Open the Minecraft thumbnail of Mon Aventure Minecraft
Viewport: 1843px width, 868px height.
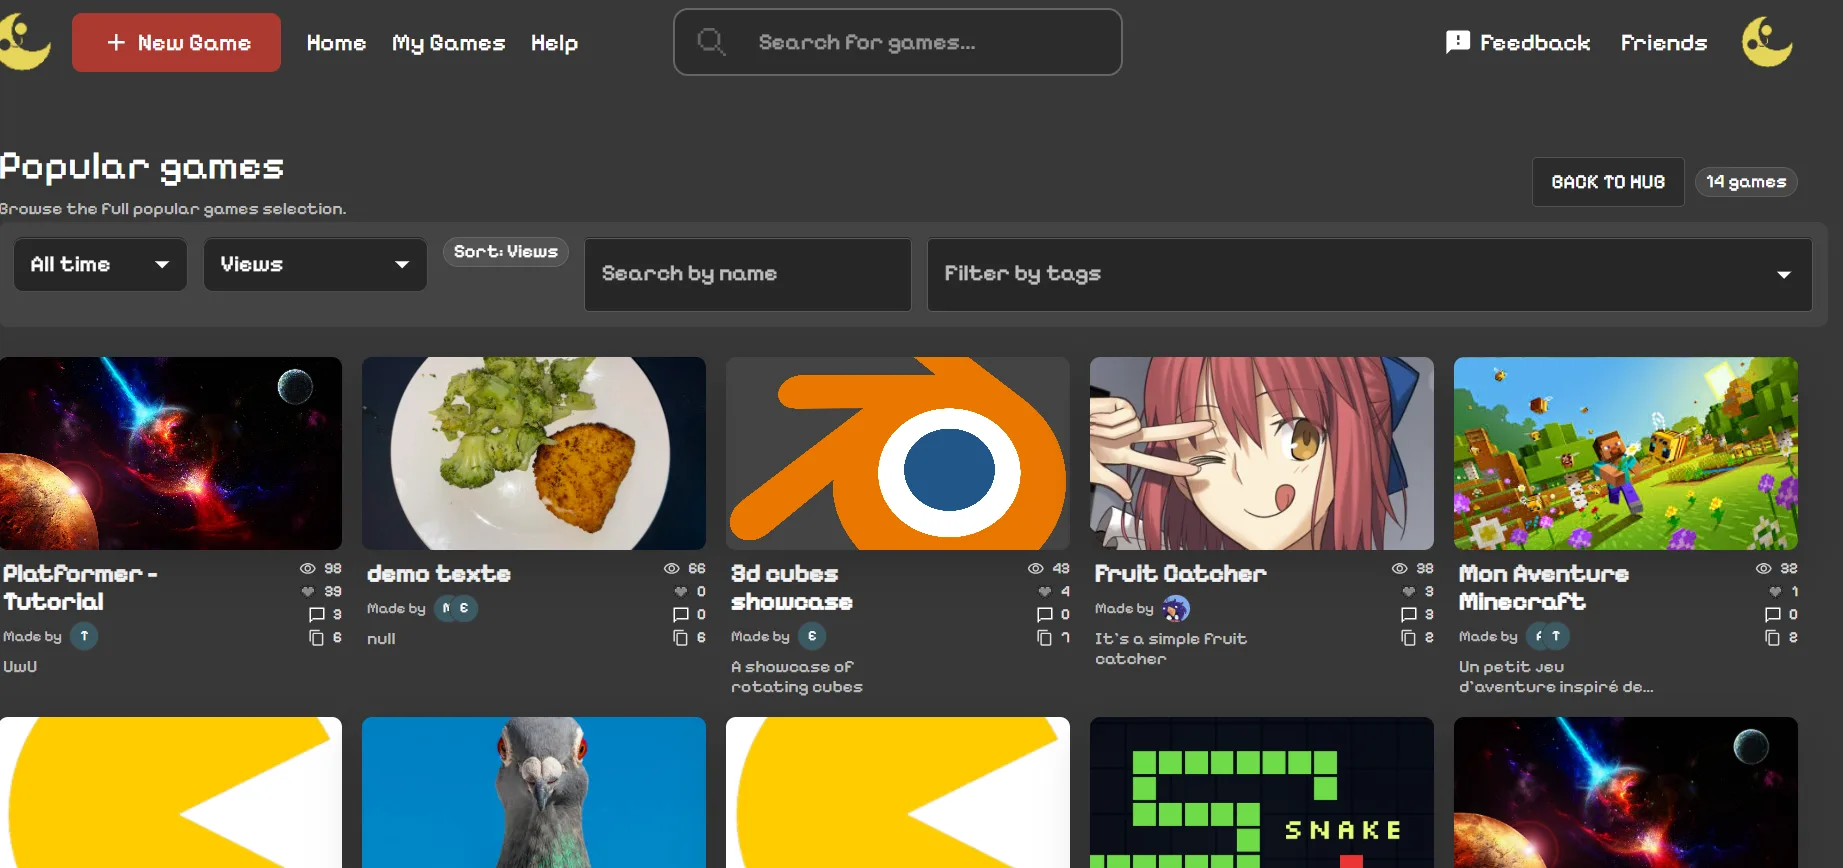pyautogui.click(x=1626, y=453)
